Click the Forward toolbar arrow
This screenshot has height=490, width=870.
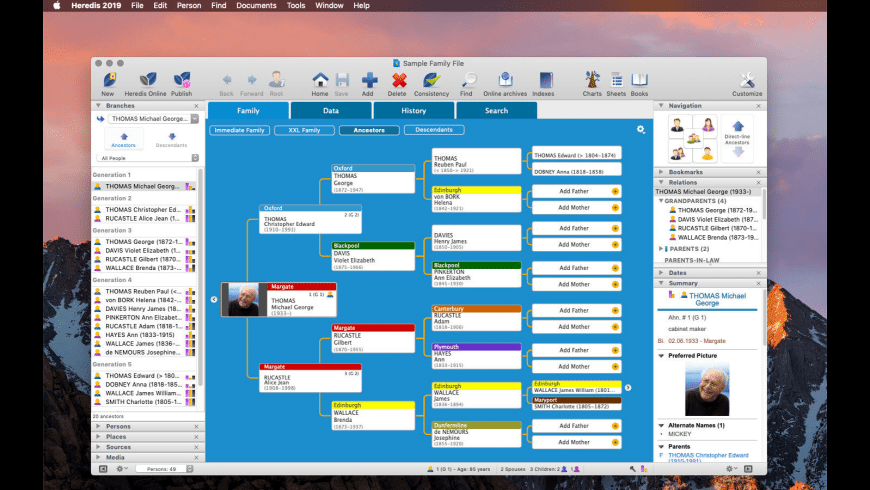click(251, 80)
